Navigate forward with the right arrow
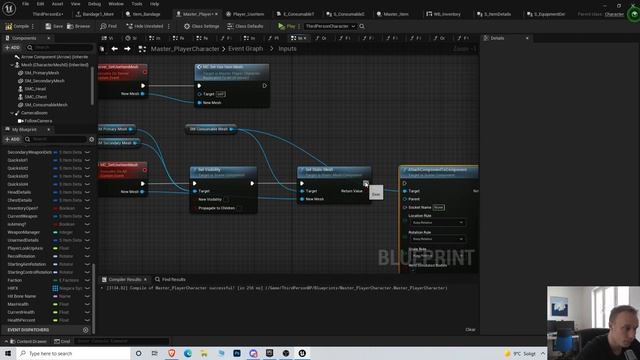This screenshot has height=360, width=640. (127, 49)
